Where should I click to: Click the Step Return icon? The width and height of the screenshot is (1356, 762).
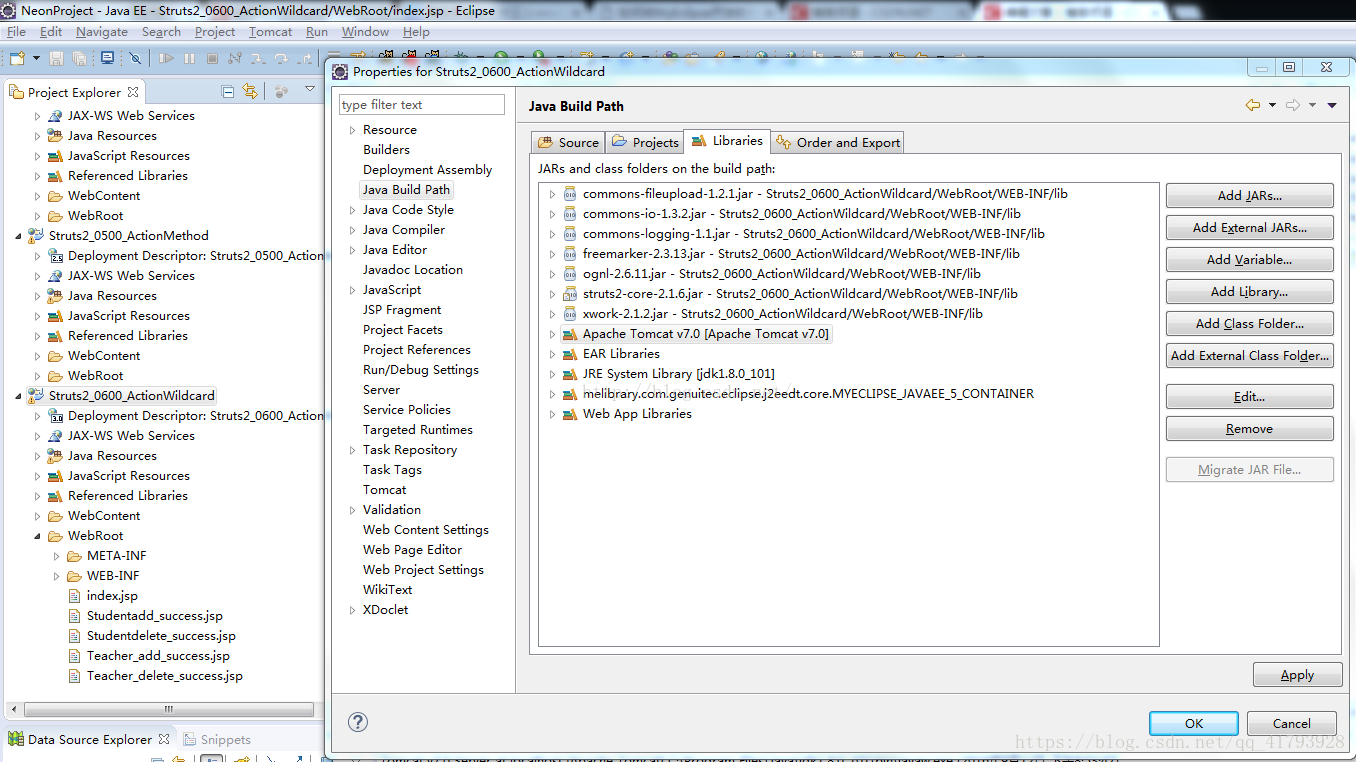pyautogui.click(x=304, y=59)
